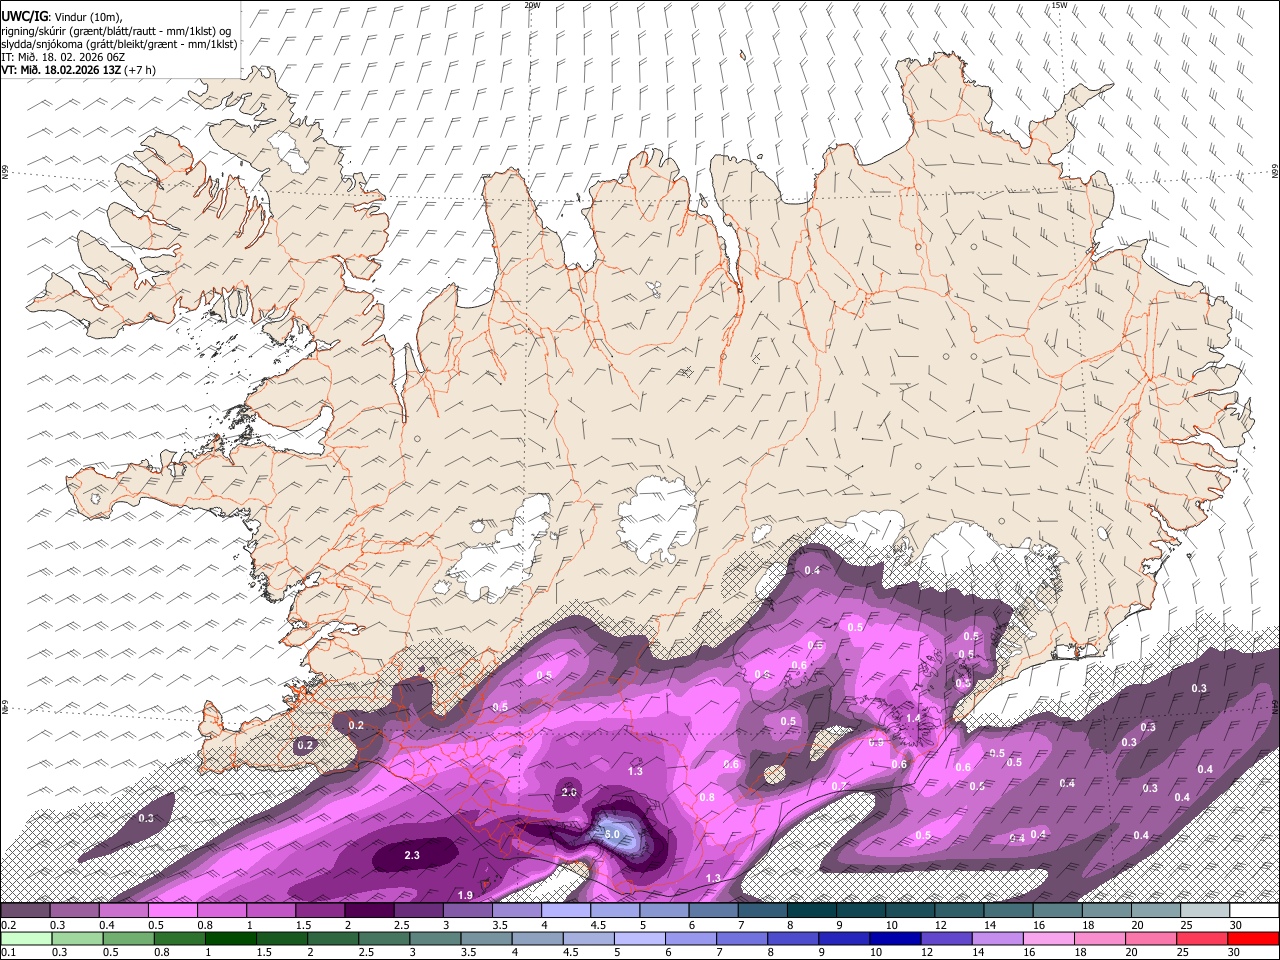
Task: Click the 14 label under upper legend bar
Action: click(989, 925)
